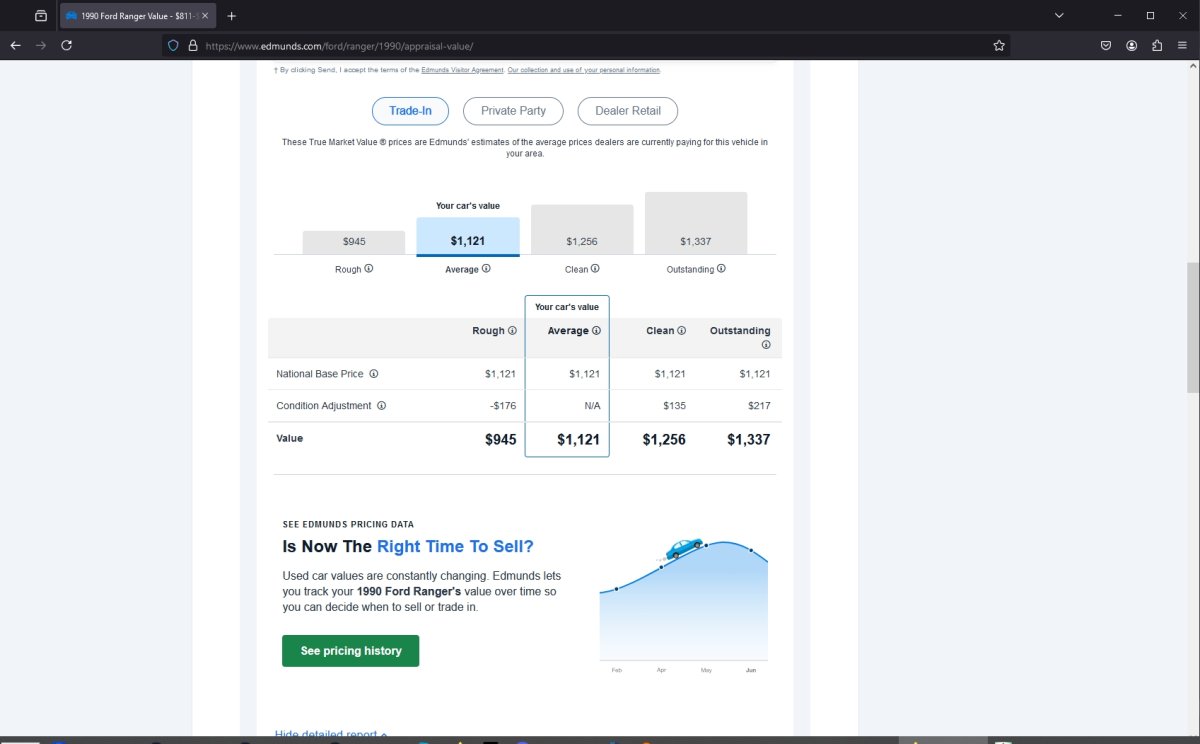
Task: Click info icon in Clean table header
Action: [x=681, y=331]
